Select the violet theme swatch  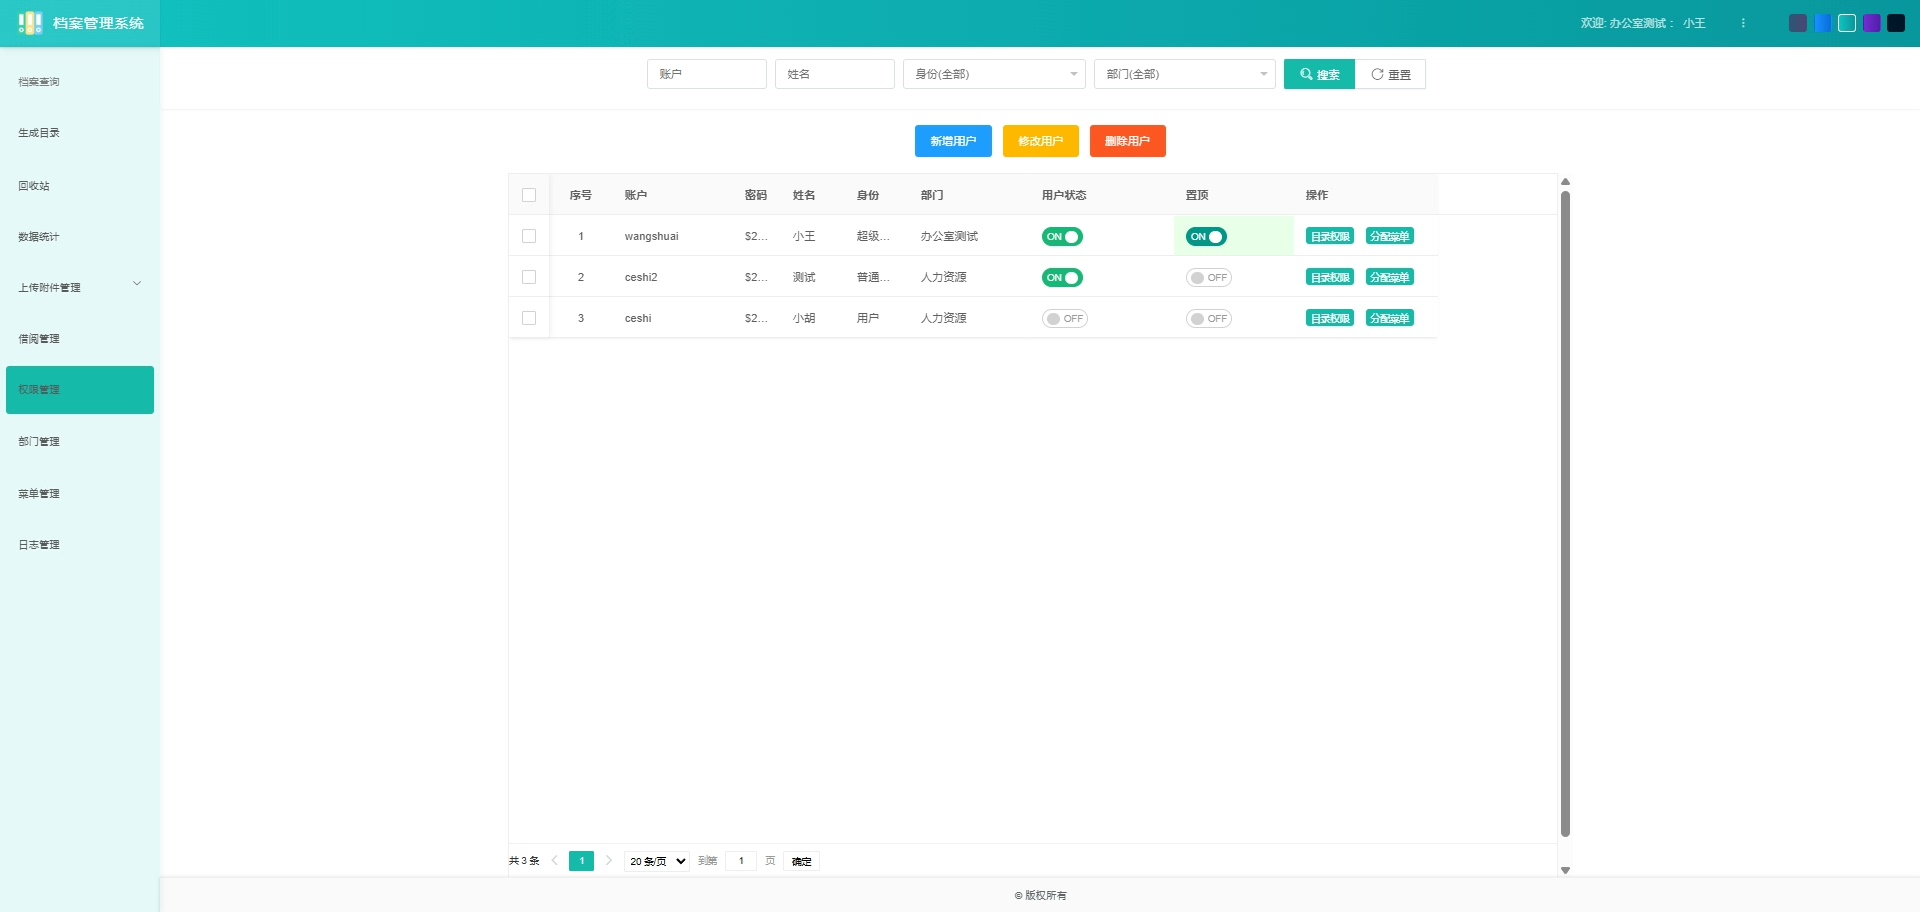tap(1872, 23)
